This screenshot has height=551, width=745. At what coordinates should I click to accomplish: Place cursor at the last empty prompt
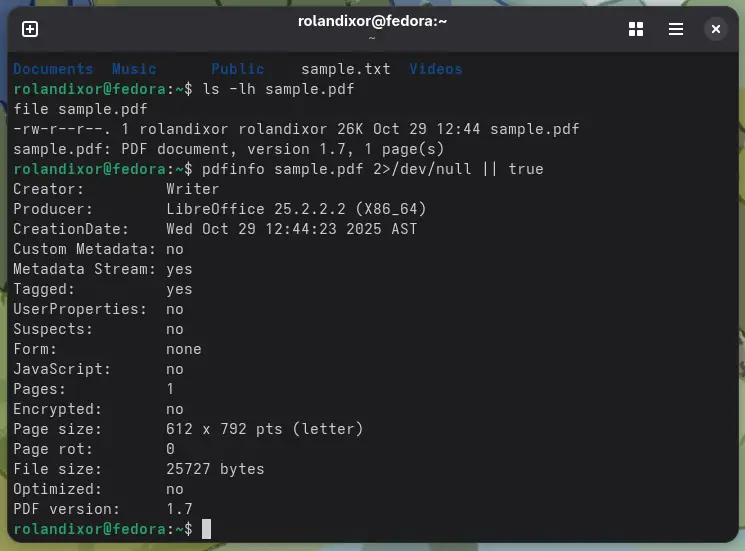pyautogui.click(x=206, y=528)
